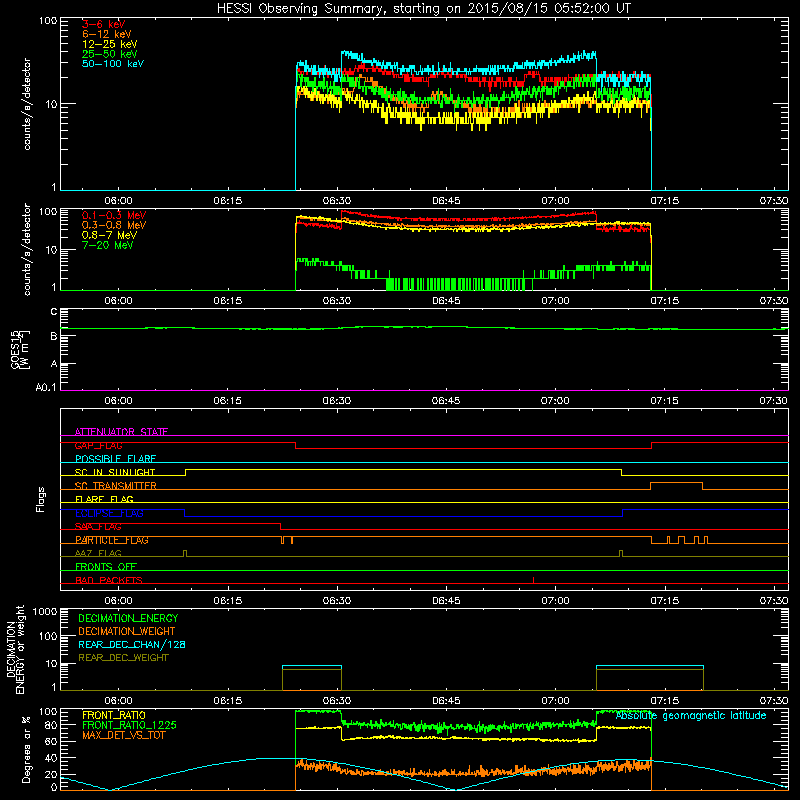This screenshot has width=800, height=800.
Task: Select the POSSIBLE_FLARE flag label
Action: pyautogui.click(x=115, y=459)
